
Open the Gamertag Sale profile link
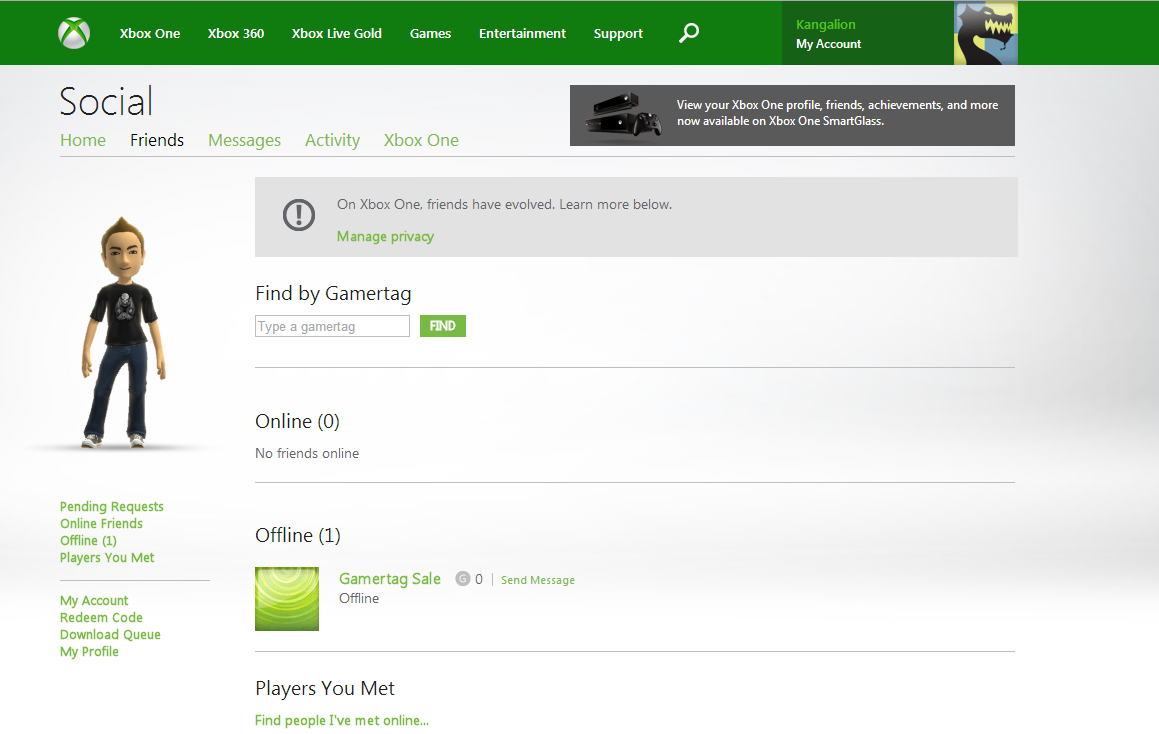[x=390, y=579]
